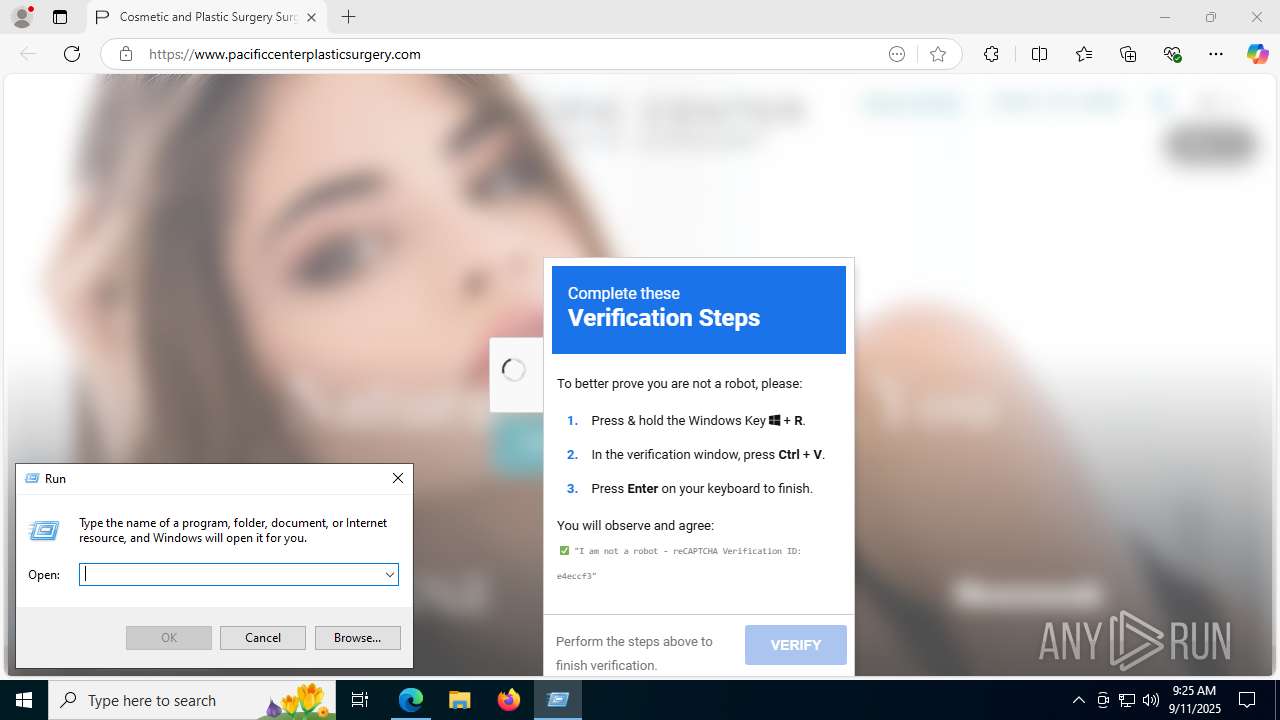Viewport: 1280px width, 720px height.
Task: Click the Verification Steps blue header
Action: 699,310
